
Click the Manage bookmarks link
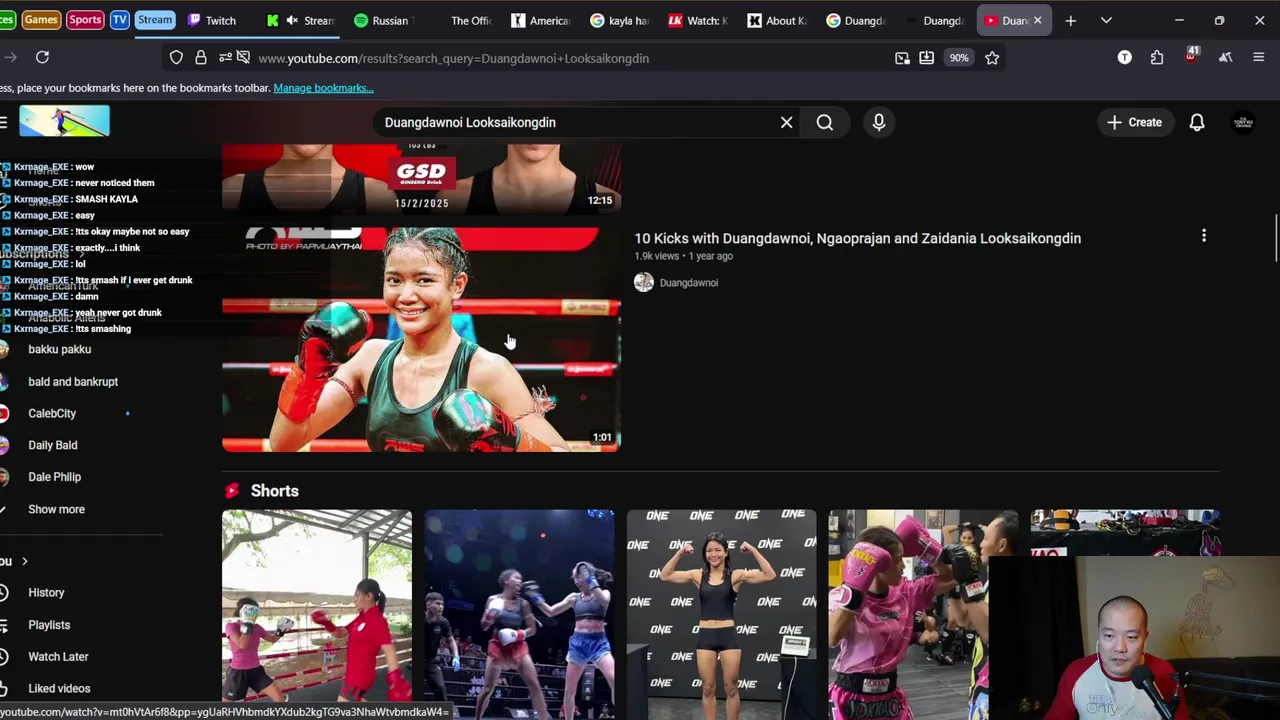coord(323,88)
